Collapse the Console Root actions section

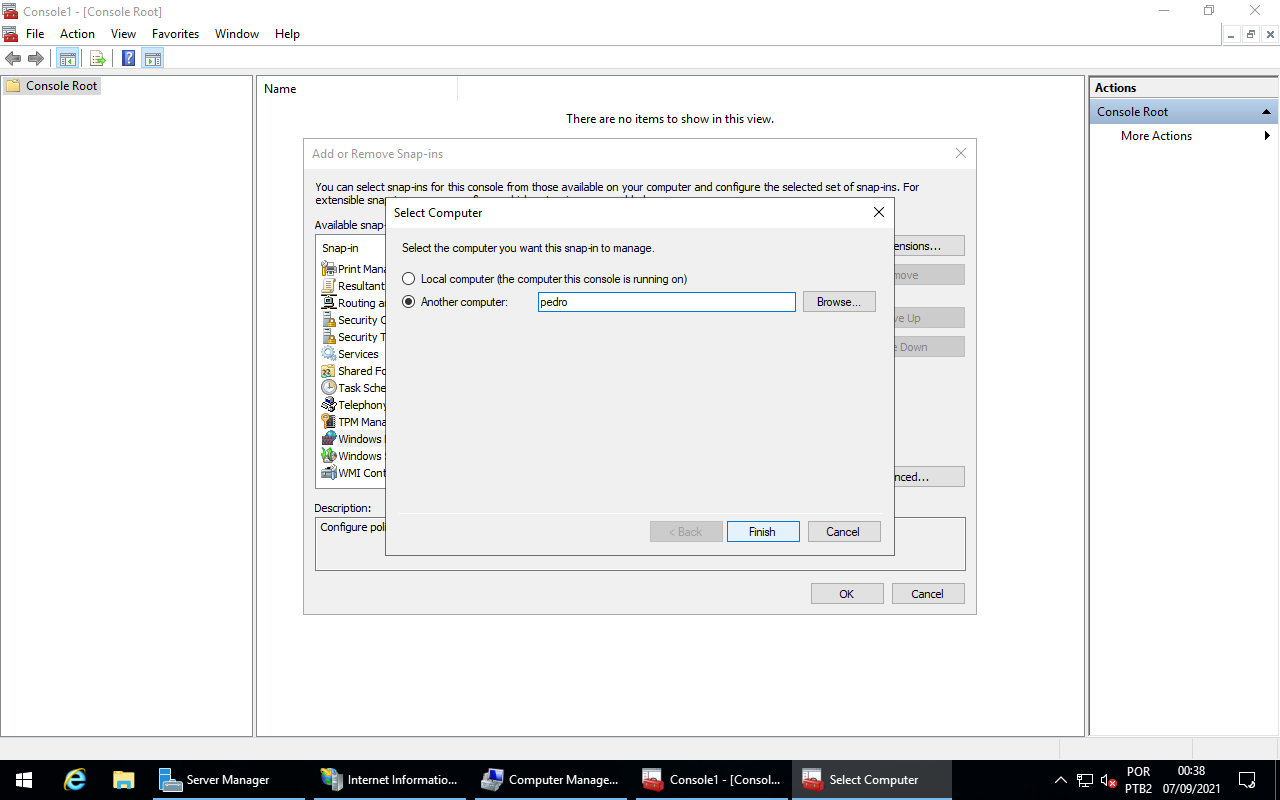[1267, 112]
